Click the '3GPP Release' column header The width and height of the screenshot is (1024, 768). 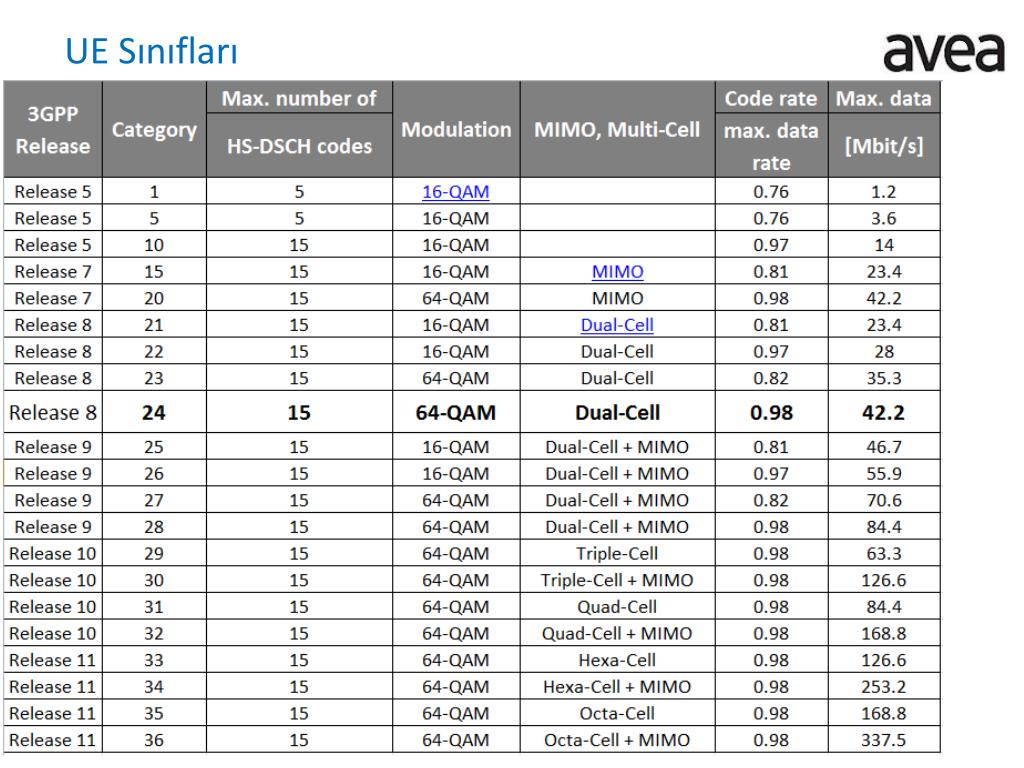coord(53,129)
